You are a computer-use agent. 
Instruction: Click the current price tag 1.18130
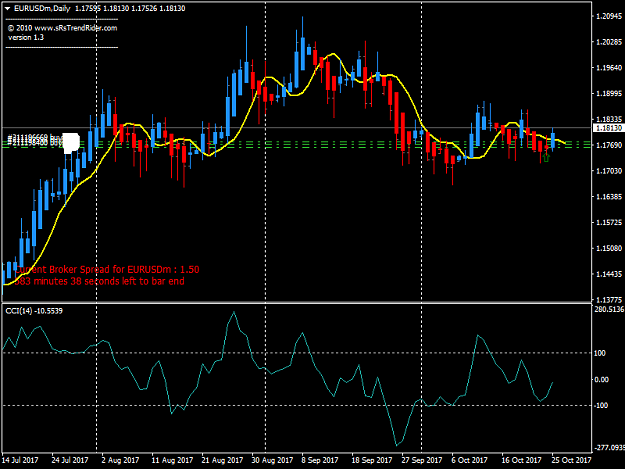[608, 128]
